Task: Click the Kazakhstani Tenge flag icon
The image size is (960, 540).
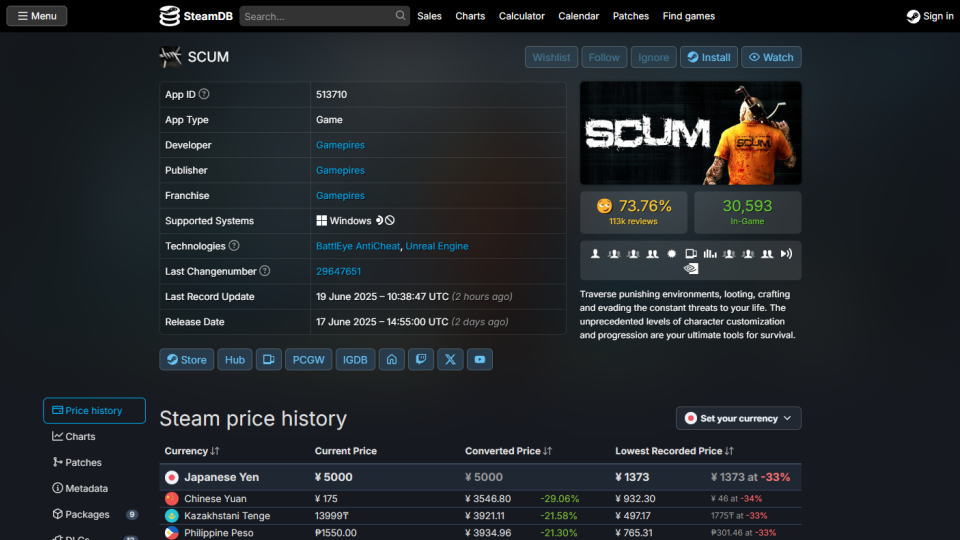Action: (x=171, y=516)
